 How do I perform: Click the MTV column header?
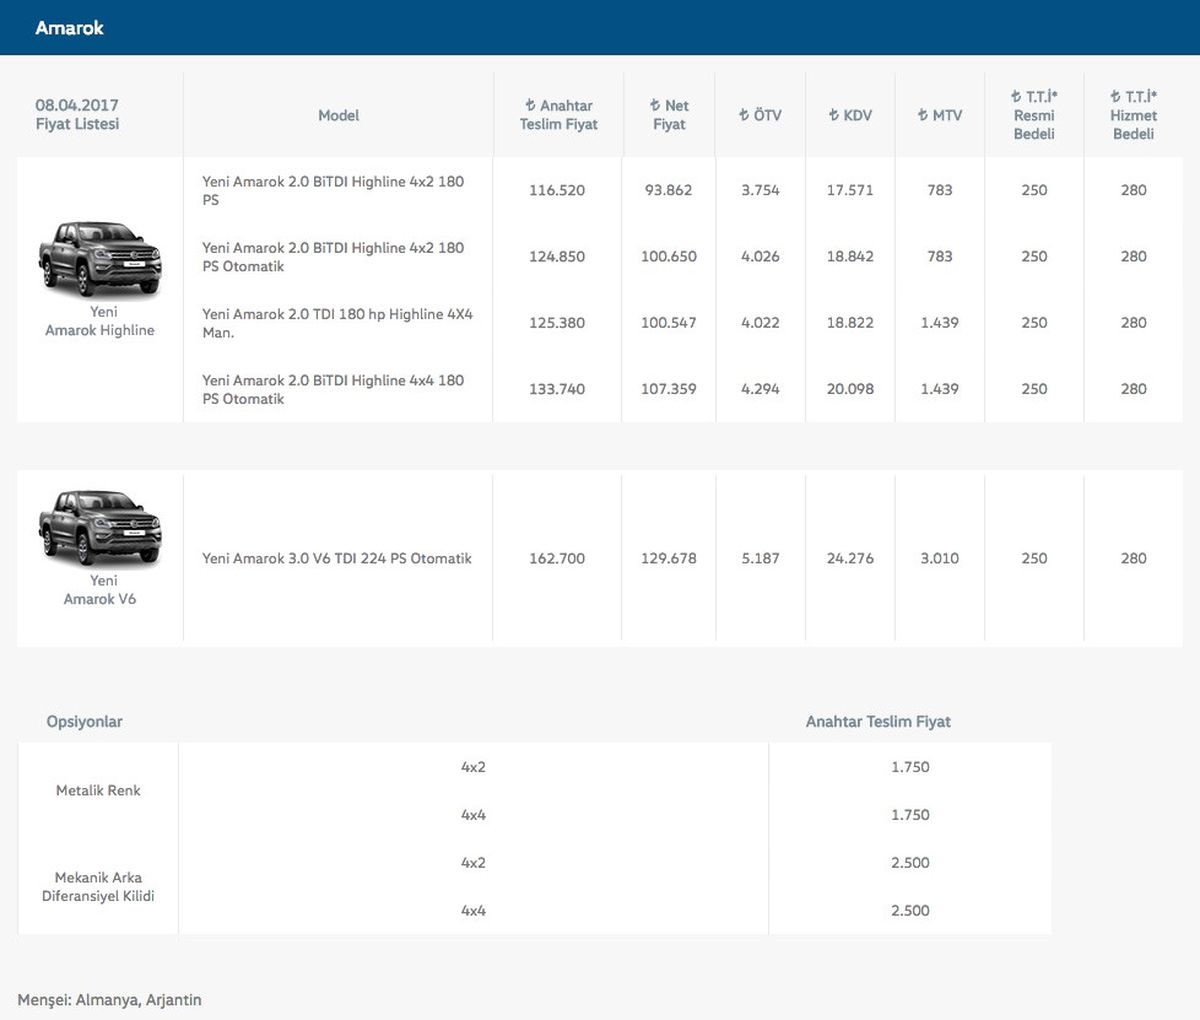(x=940, y=115)
